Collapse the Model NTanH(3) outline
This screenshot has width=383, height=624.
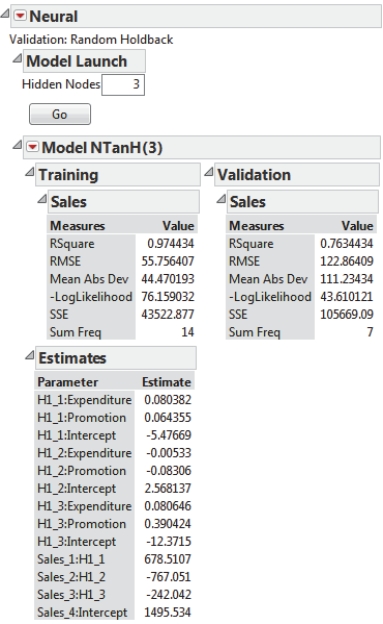[17, 145]
